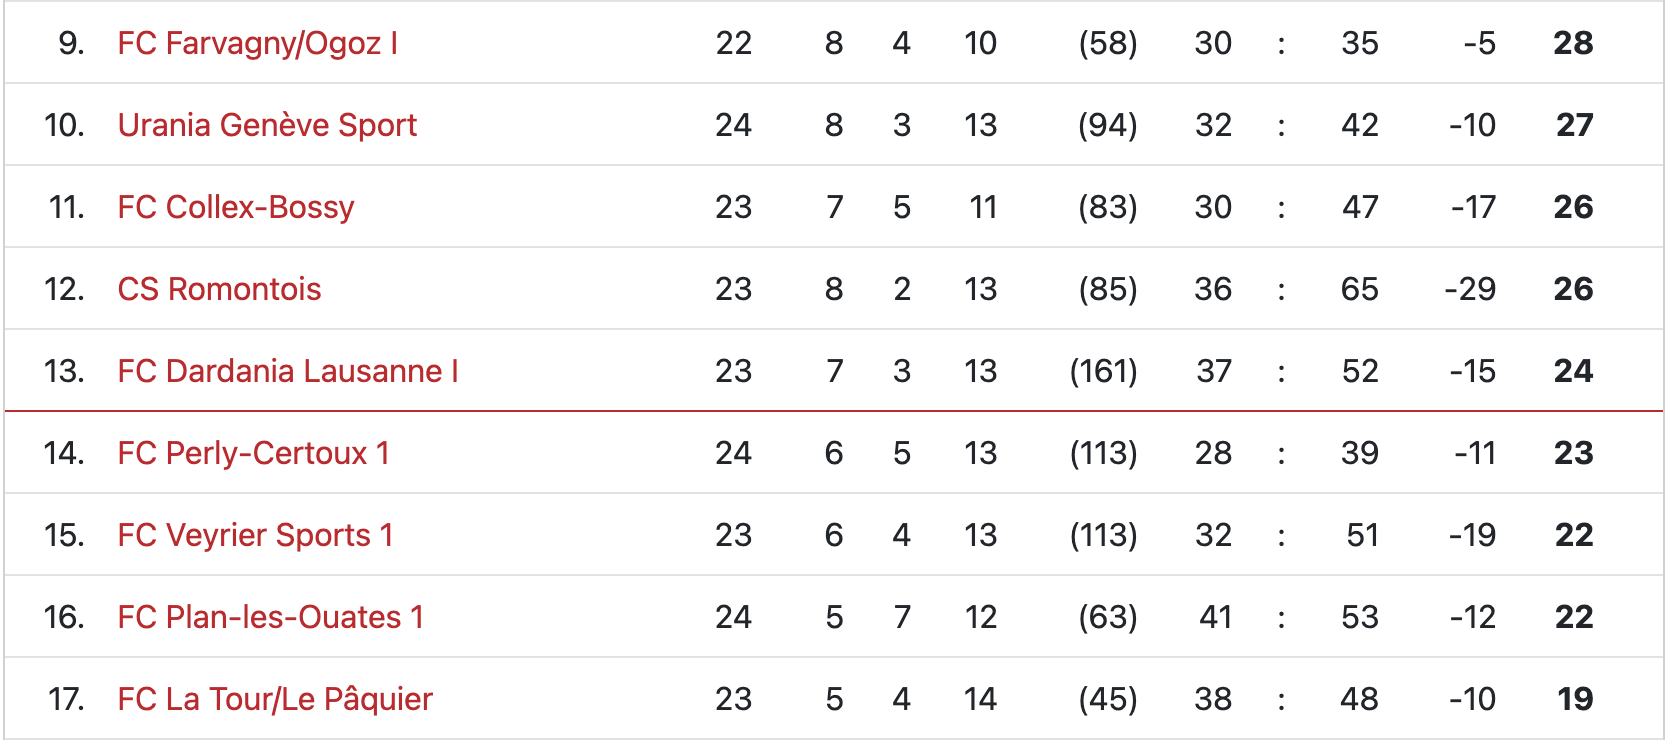Select rank number 14. in the table

[x=64, y=453]
